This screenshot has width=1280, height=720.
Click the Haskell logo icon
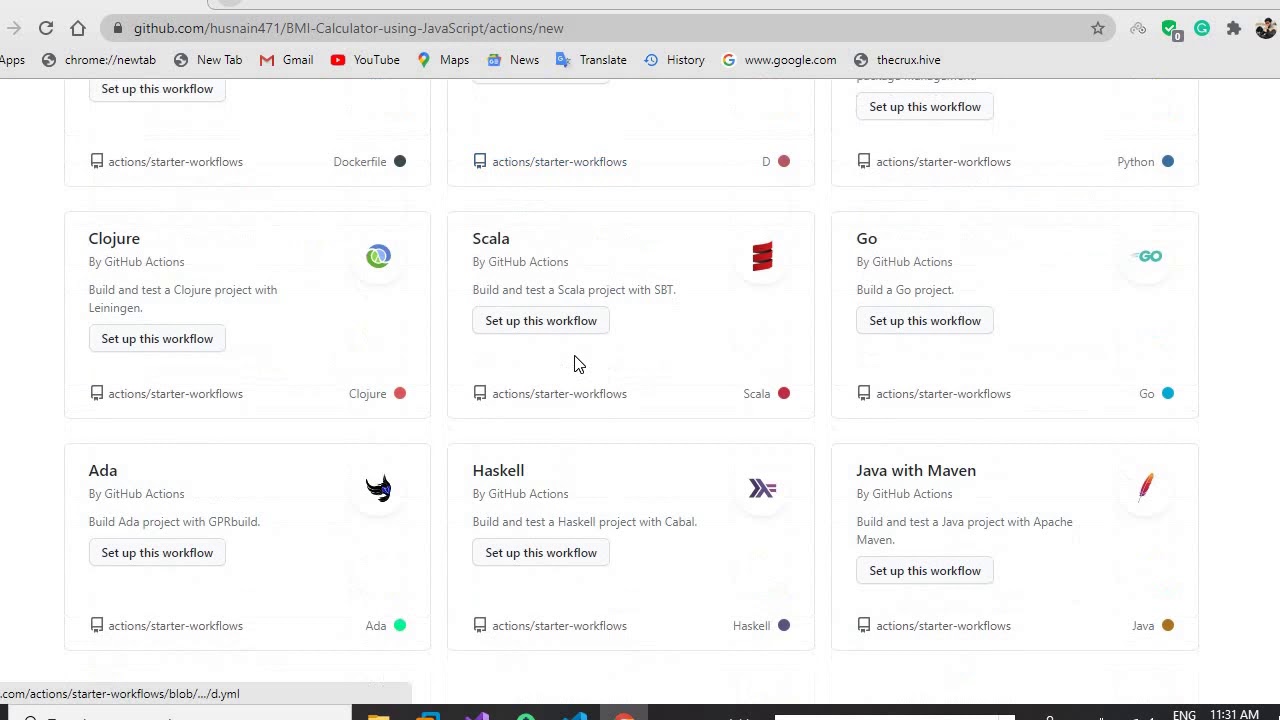(x=762, y=489)
